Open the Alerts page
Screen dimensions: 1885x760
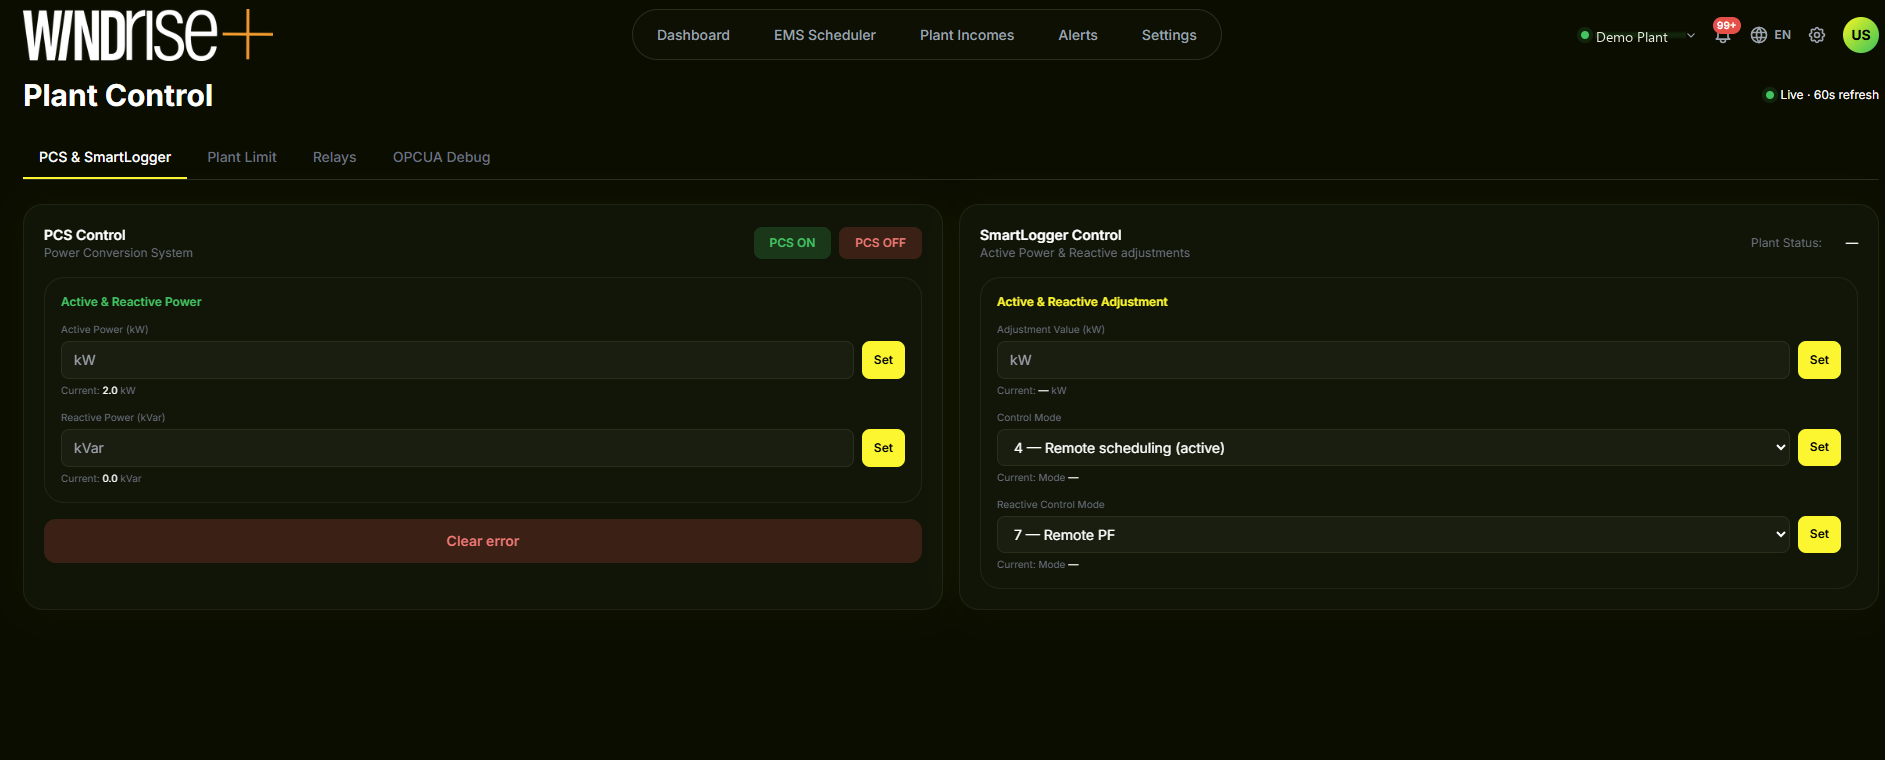1078,35
